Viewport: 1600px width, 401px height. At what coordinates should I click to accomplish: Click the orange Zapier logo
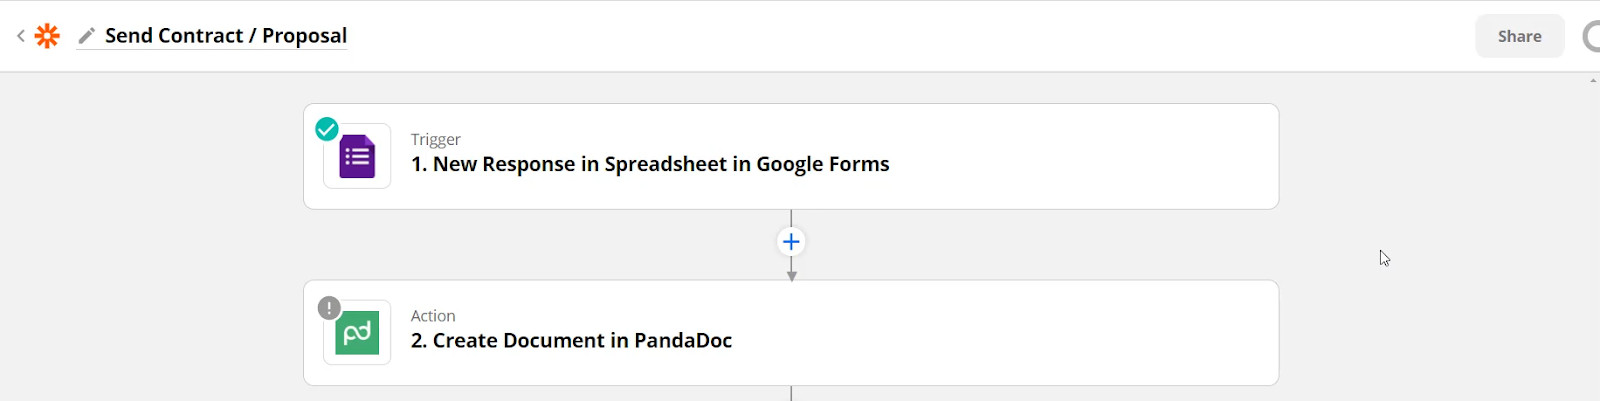(47, 36)
